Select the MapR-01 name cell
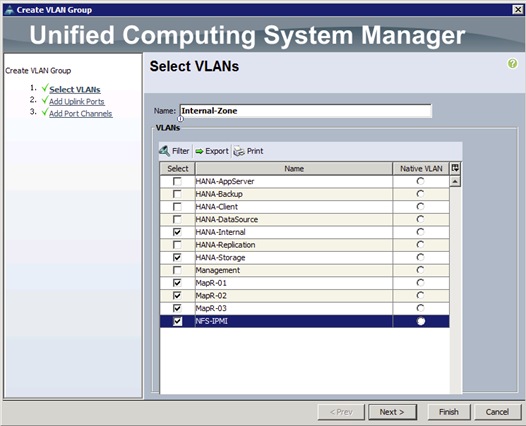 coord(294,283)
